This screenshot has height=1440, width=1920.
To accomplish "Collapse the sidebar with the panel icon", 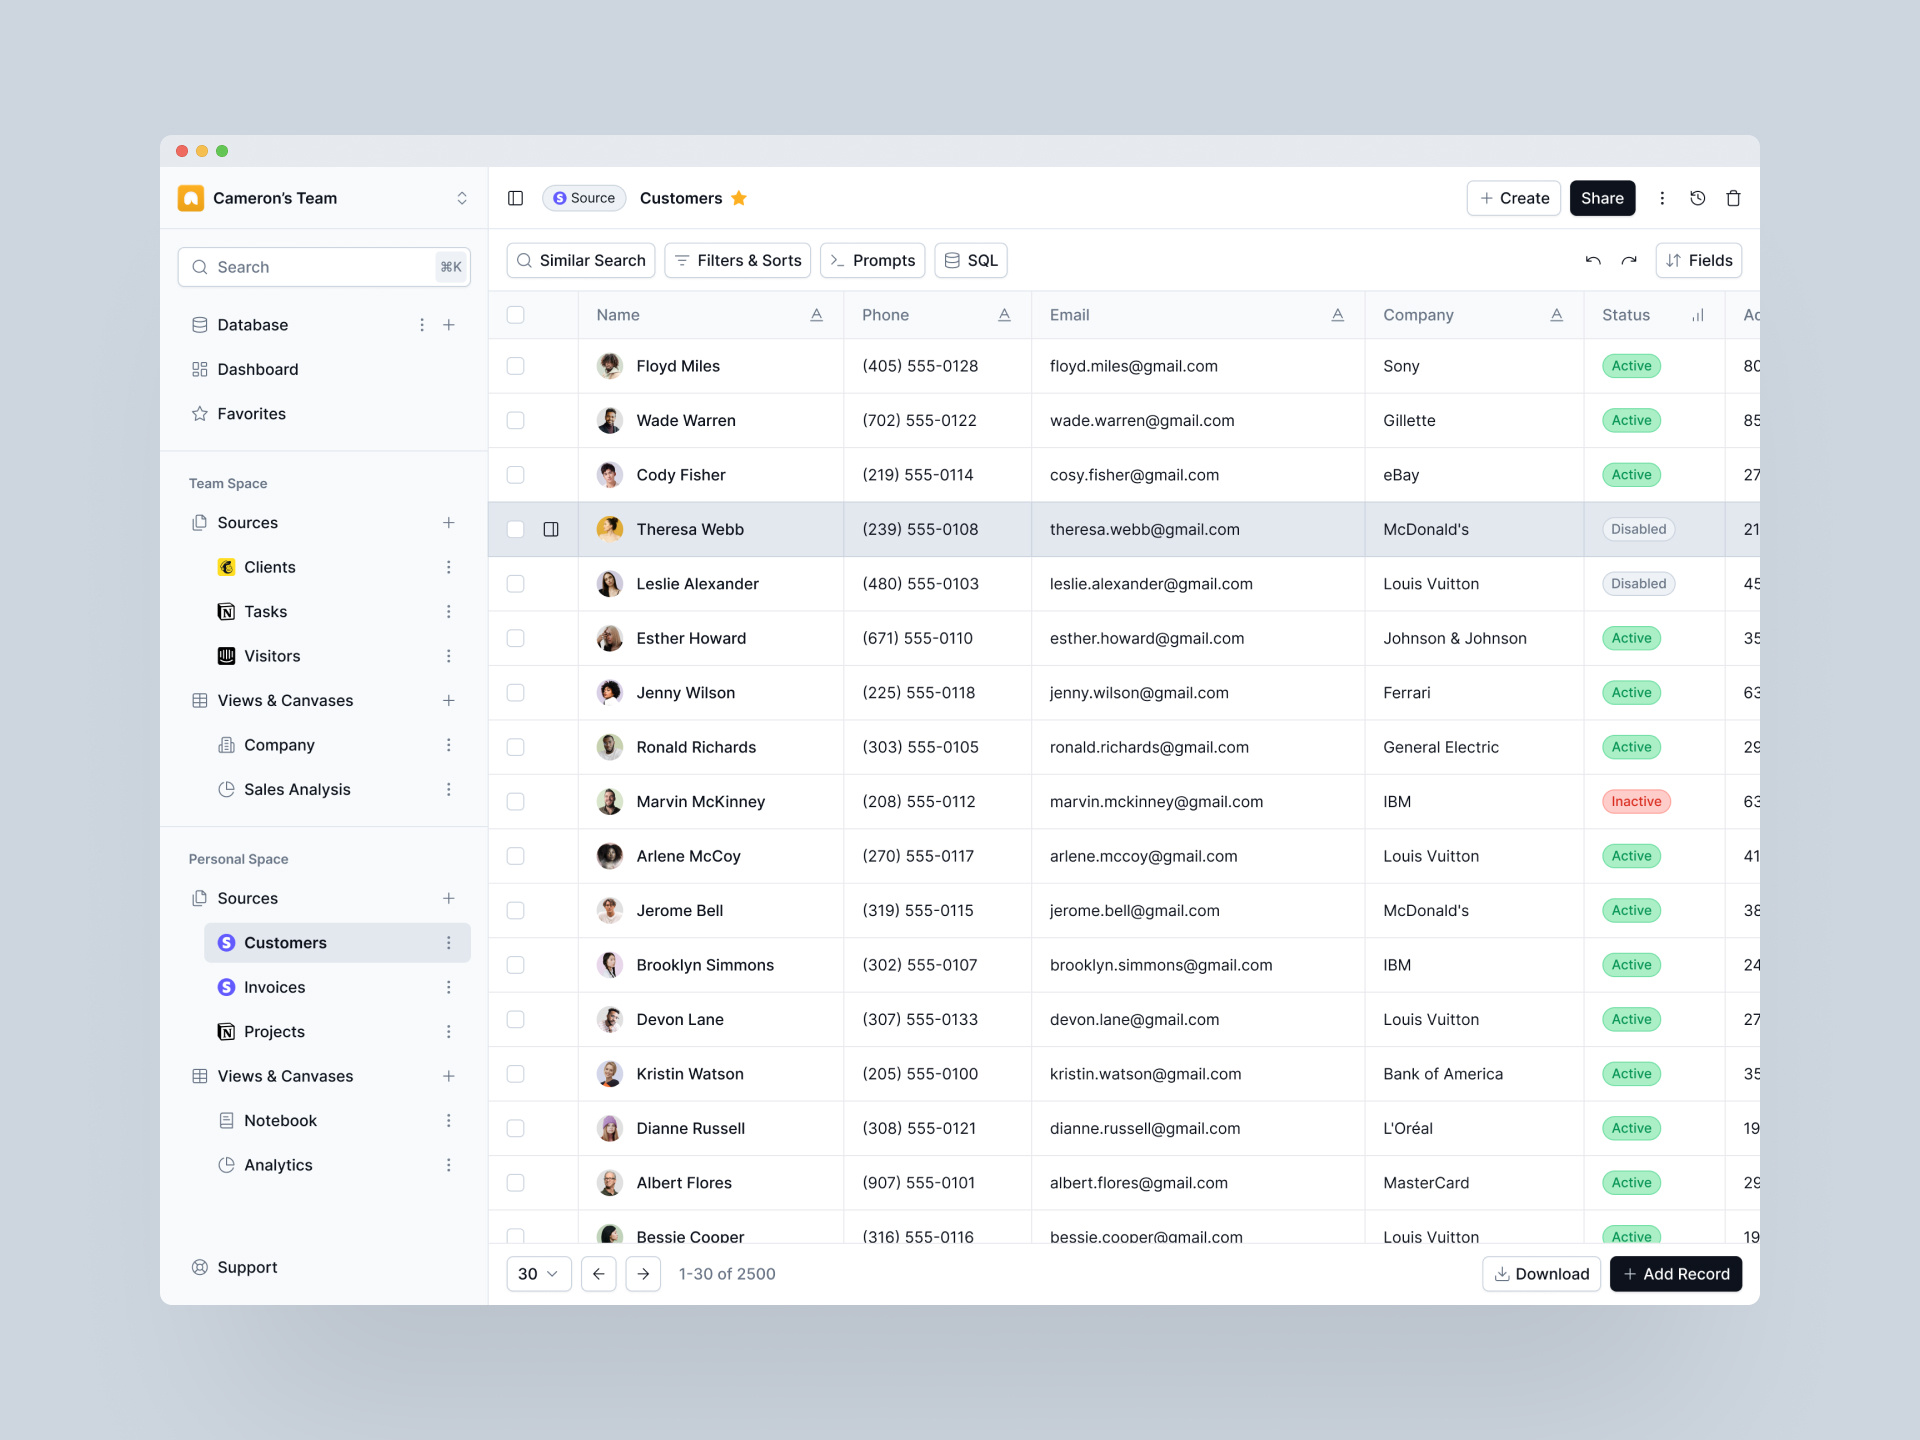I will pos(516,198).
